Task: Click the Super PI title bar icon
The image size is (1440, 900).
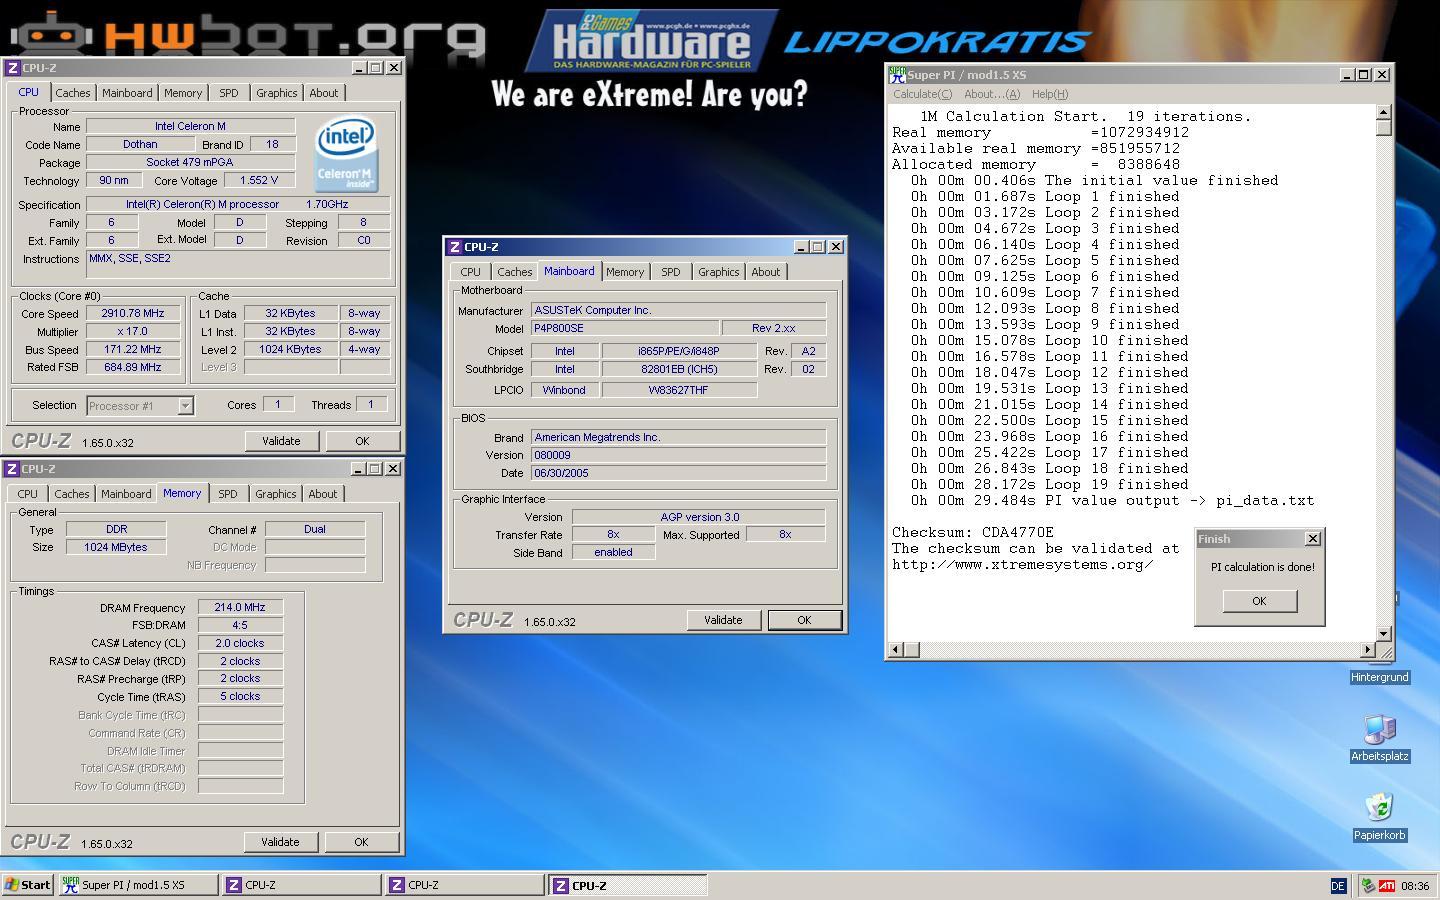Action: coord(897,74)
